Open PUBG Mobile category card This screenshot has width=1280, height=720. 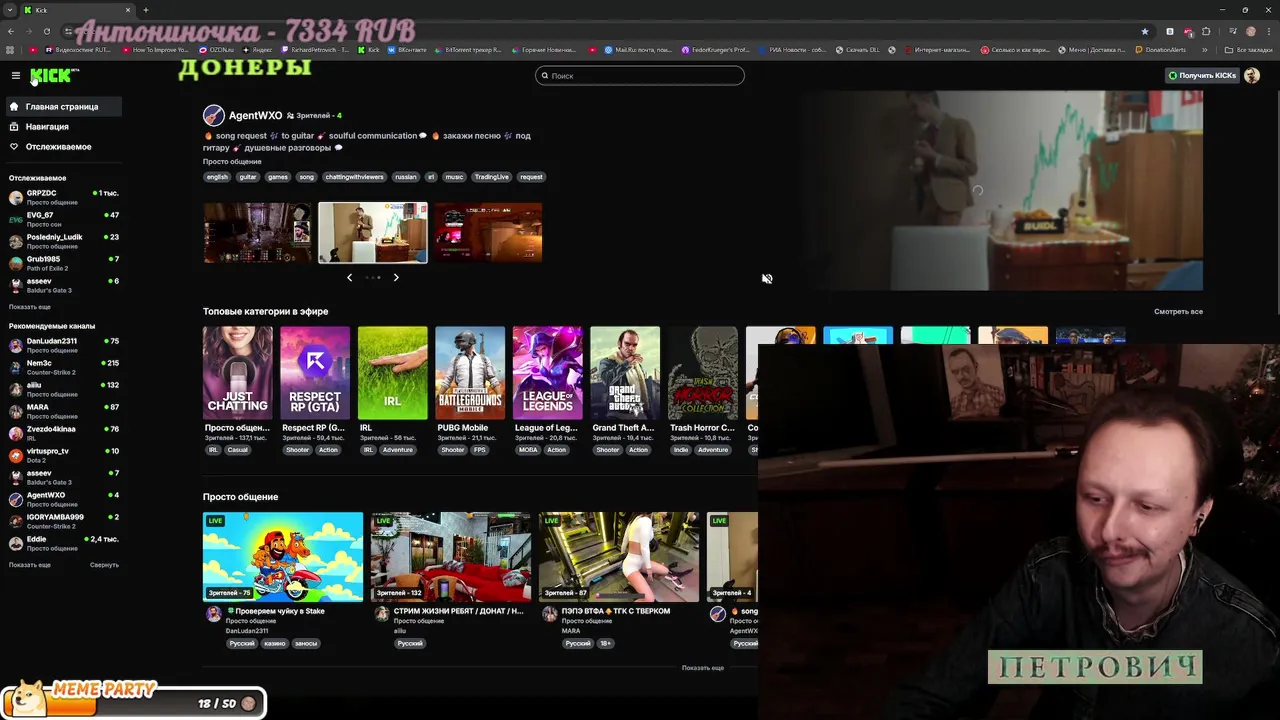[470, 373]
